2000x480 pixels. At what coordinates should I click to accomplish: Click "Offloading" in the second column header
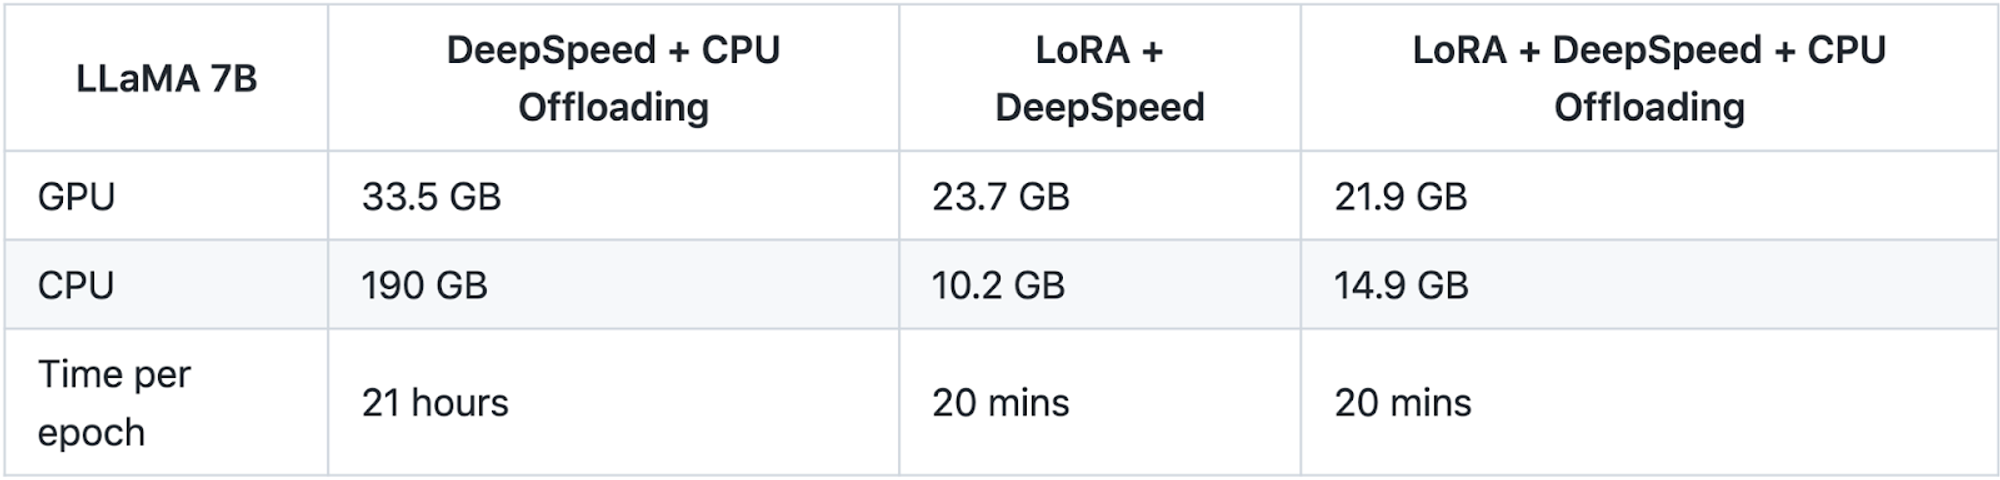click(613, 108)
